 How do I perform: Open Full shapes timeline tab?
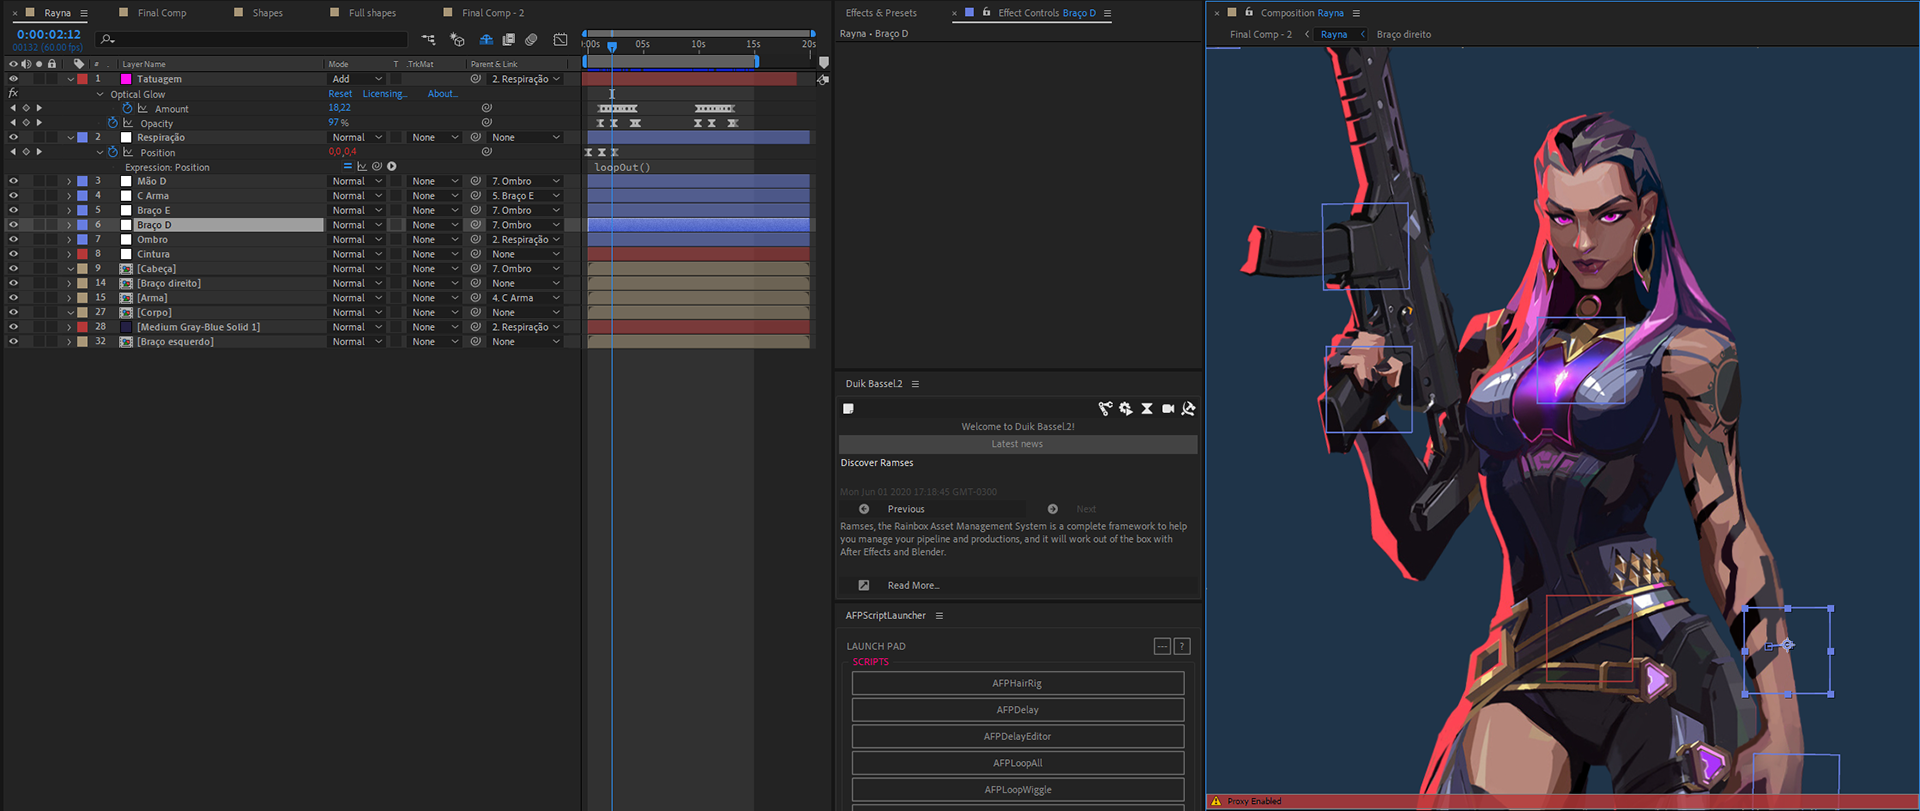pyautogui.click(x=372, y=13)
